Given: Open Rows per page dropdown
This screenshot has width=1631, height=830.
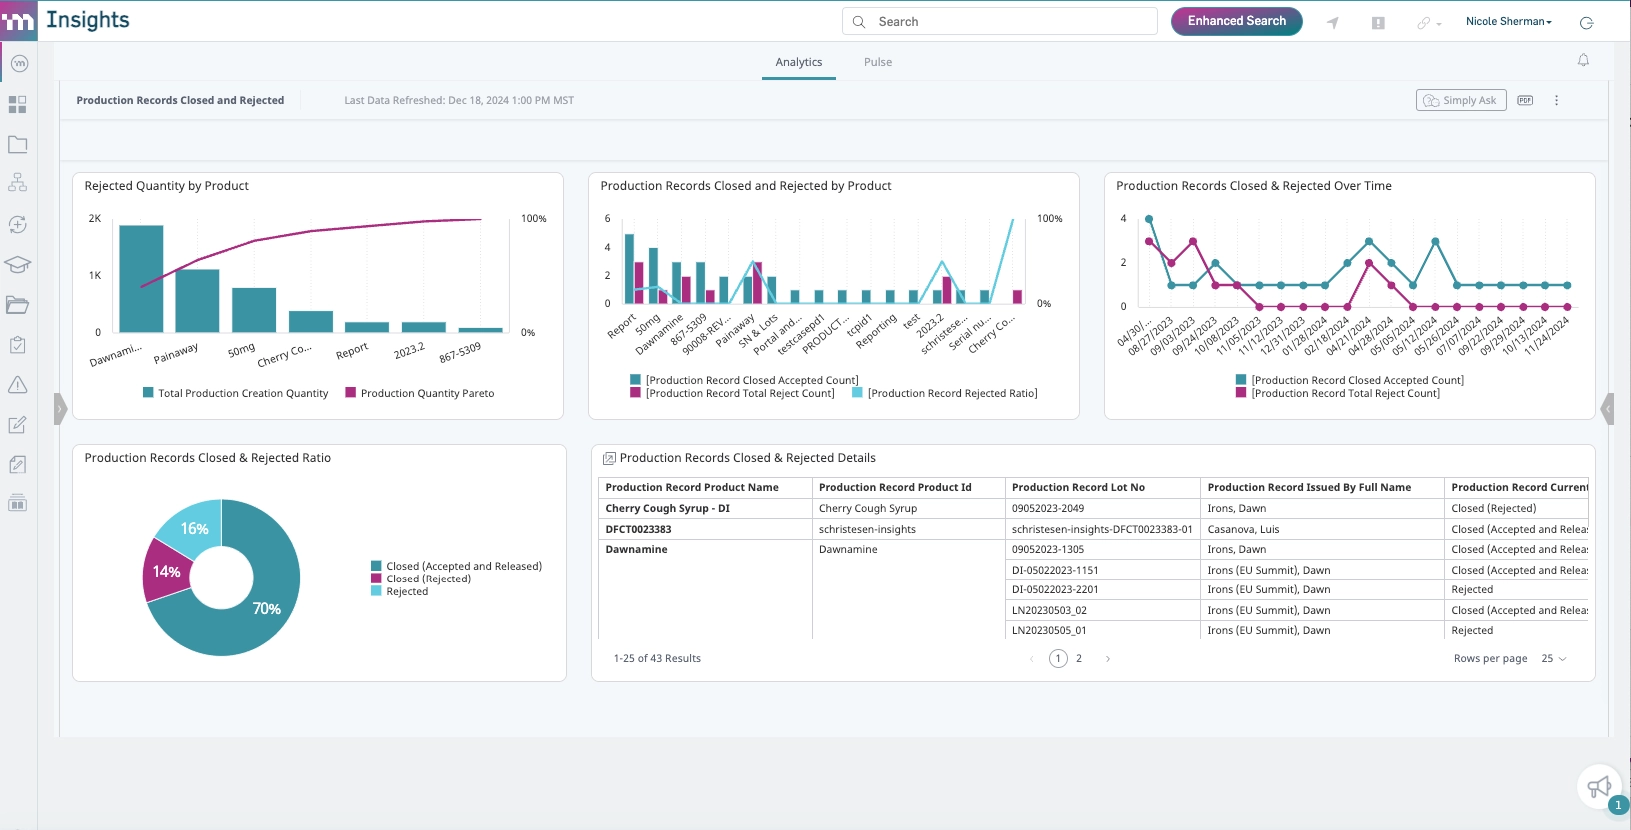Looking at the screenshot, I should 1554,658.
